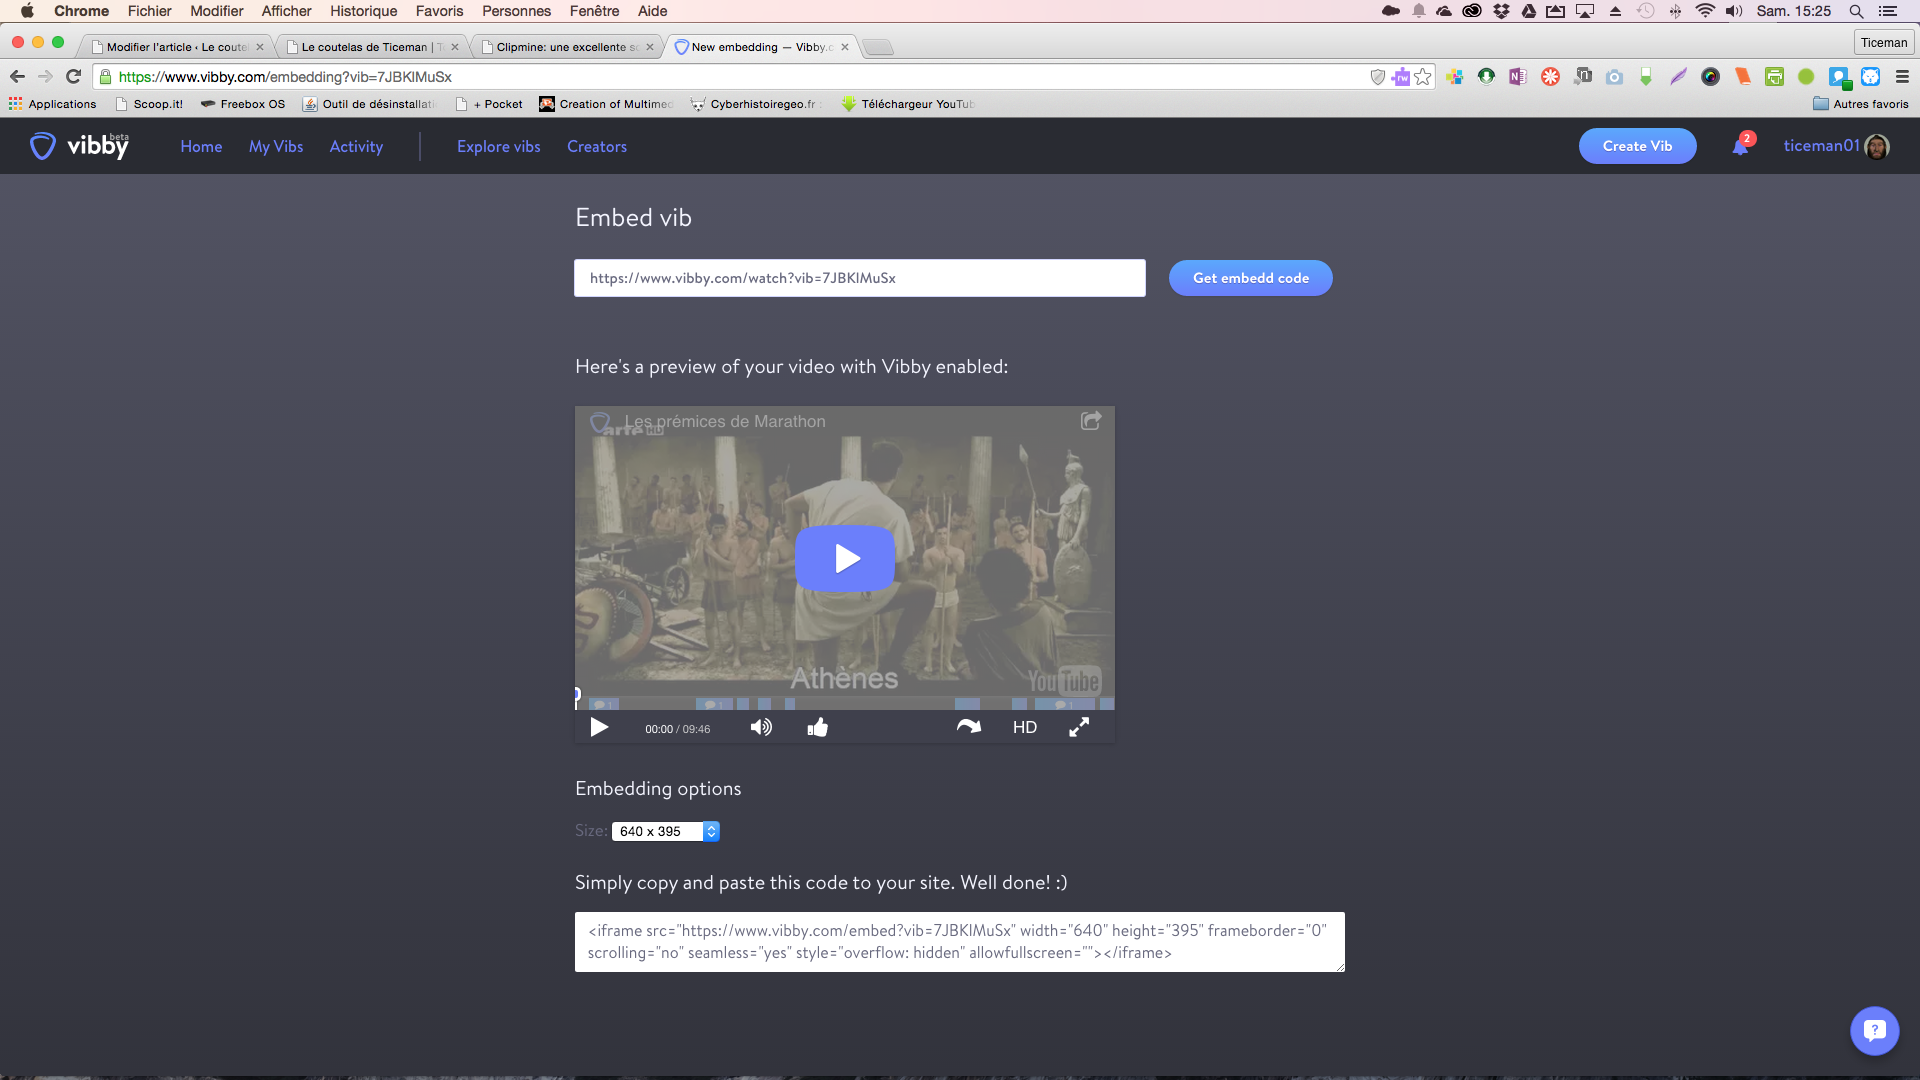Open the Activity page
This screenshot has height=1080, width=1920.
[356, 146]
